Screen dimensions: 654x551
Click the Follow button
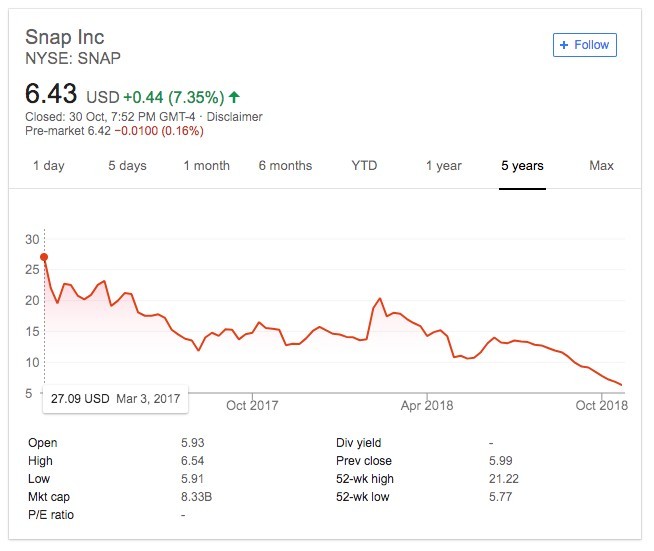tap(585, 45)
